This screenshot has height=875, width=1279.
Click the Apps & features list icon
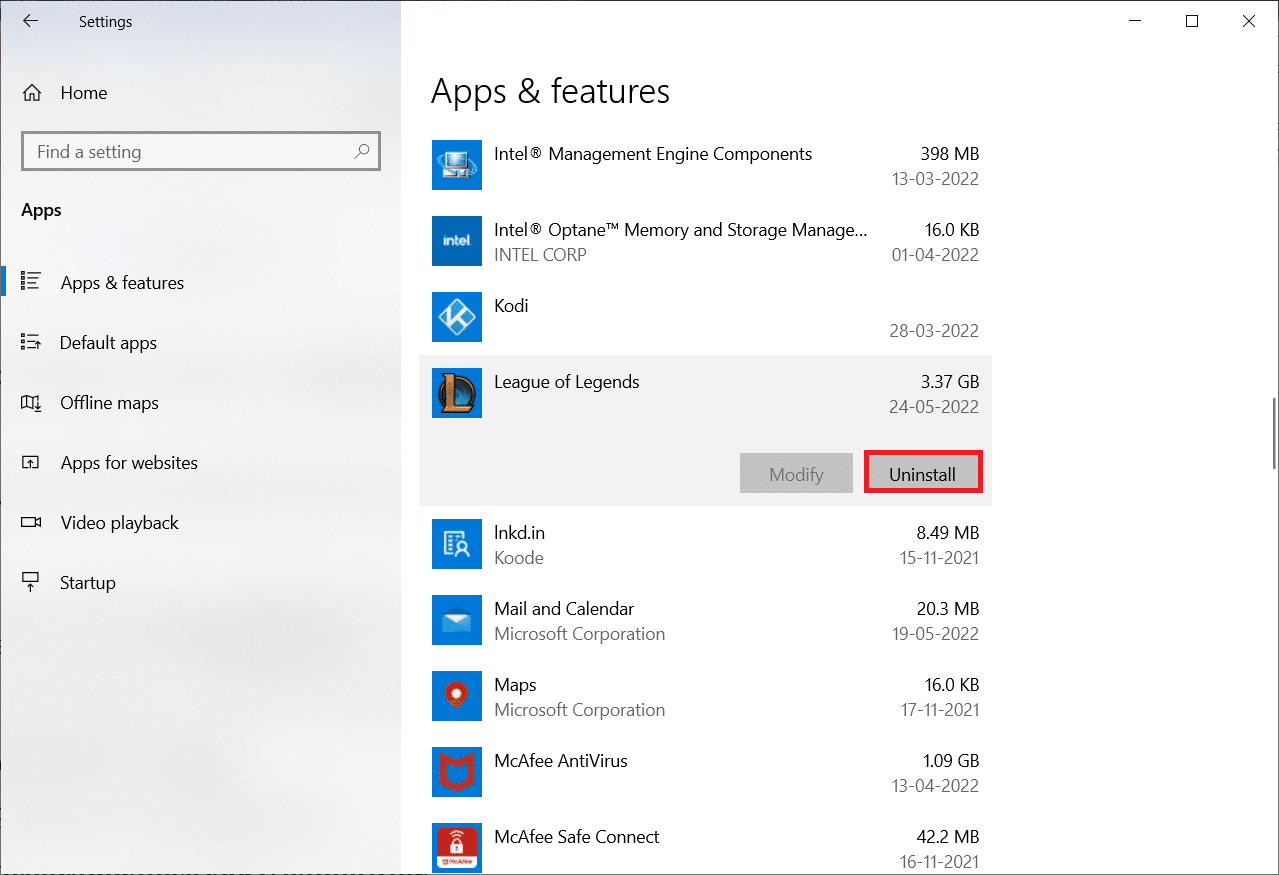point(30,282)
